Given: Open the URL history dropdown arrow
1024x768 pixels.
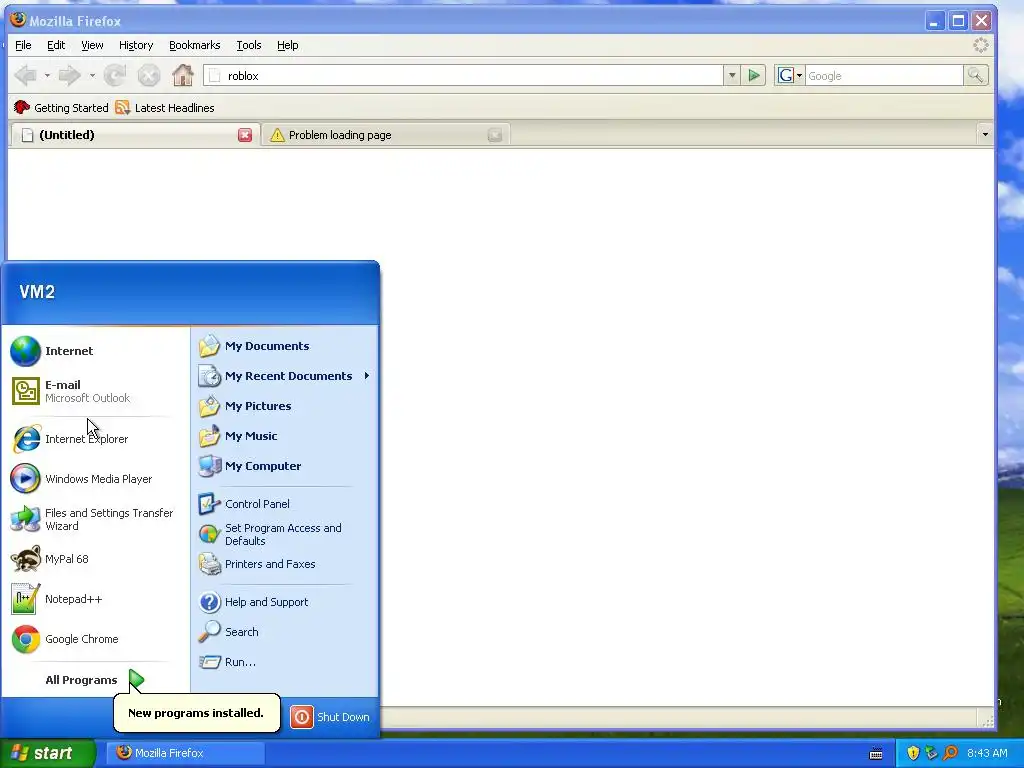Looking at the screenshot, I should pyautogui.click(x=732, y=76).
